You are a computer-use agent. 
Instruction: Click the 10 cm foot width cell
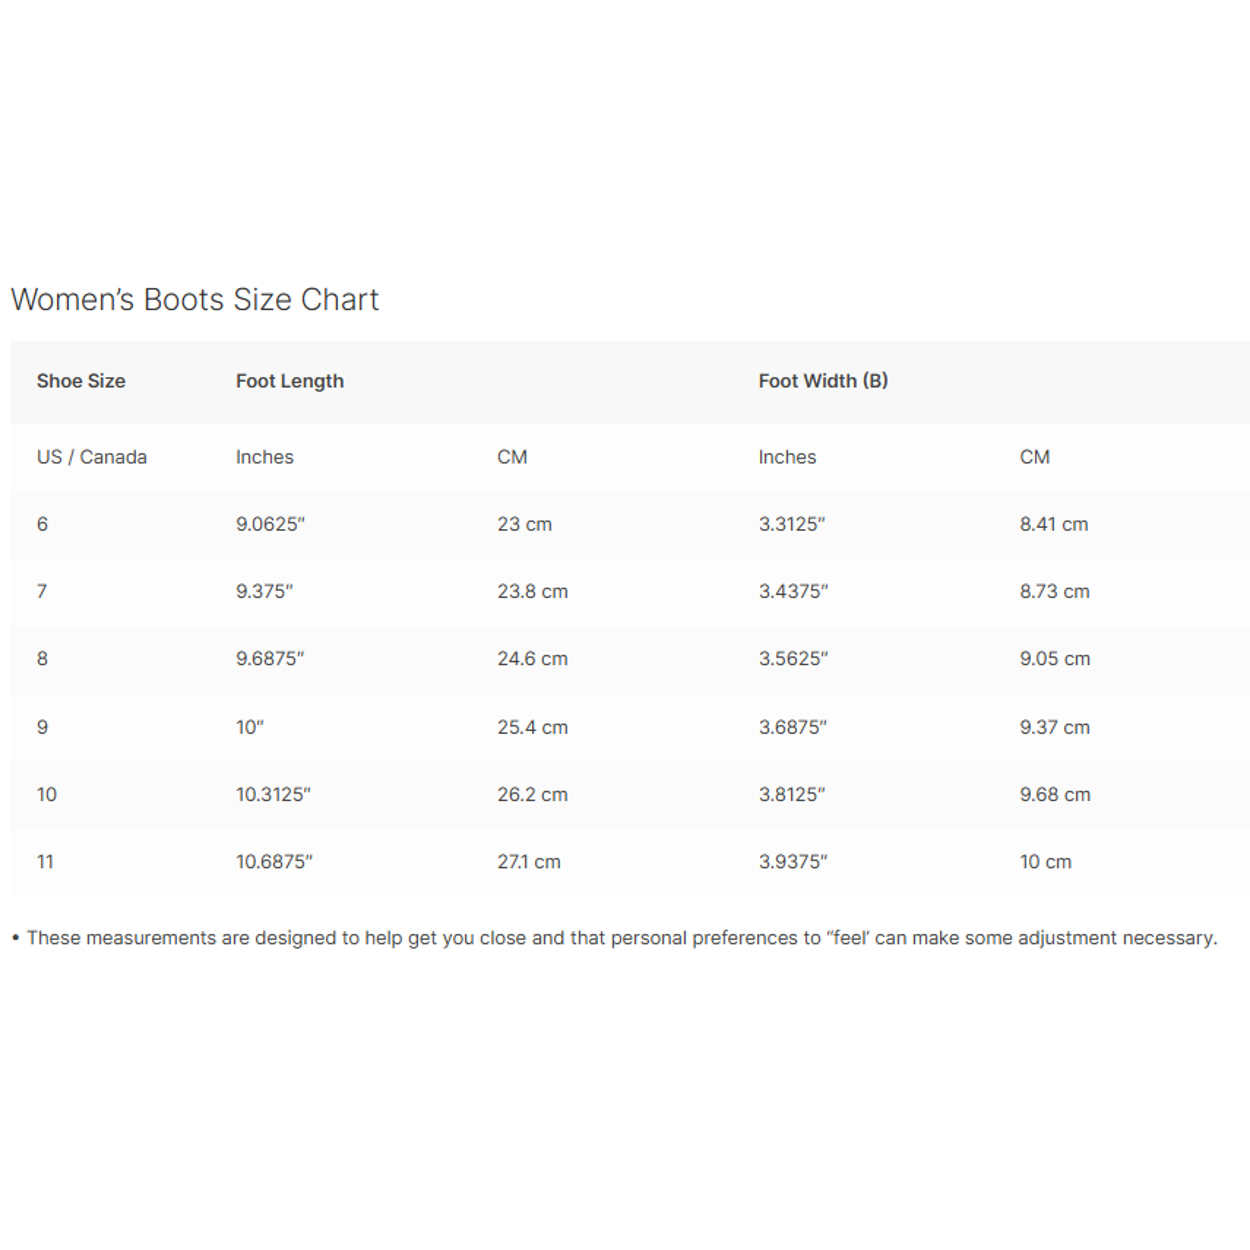(x=1045, y=862)
